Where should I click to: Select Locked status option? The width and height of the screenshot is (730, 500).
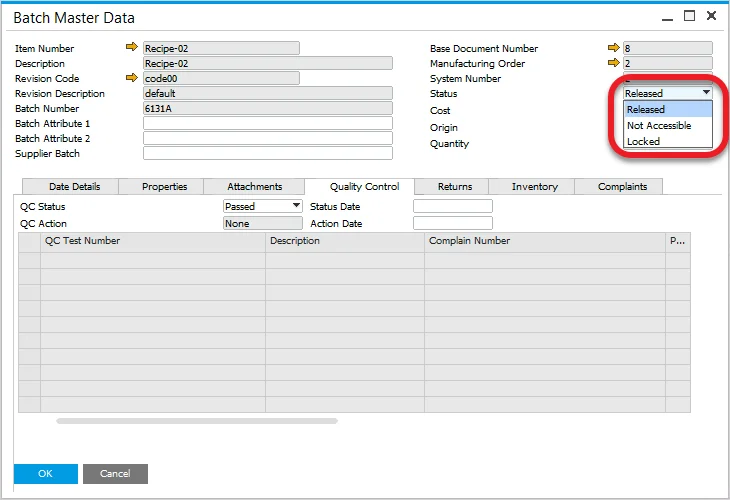pyautogui.click(x=643, y=142)
